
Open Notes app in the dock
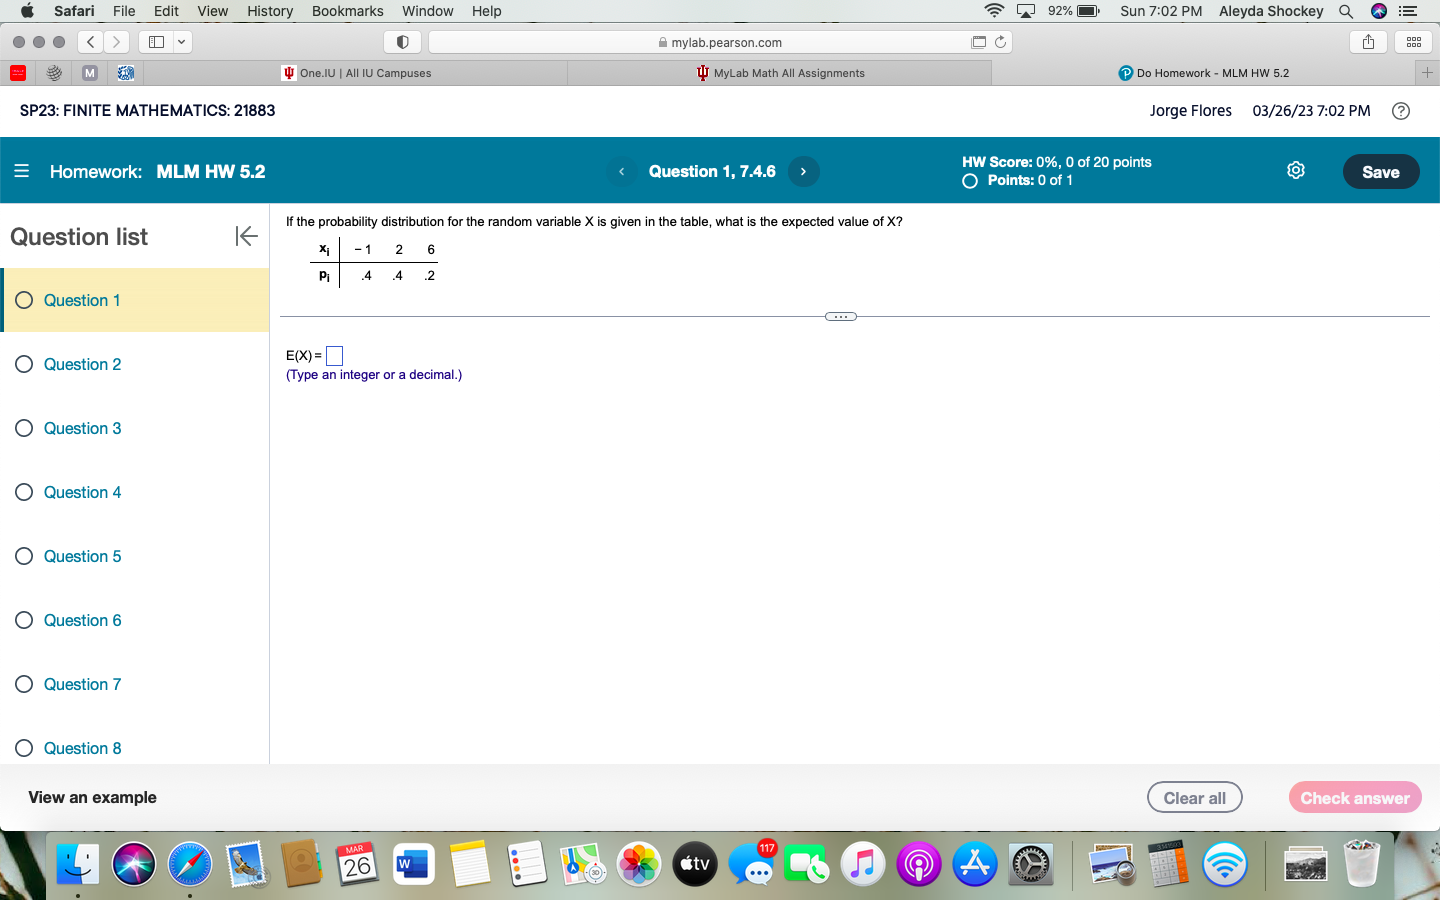[469, 863]
